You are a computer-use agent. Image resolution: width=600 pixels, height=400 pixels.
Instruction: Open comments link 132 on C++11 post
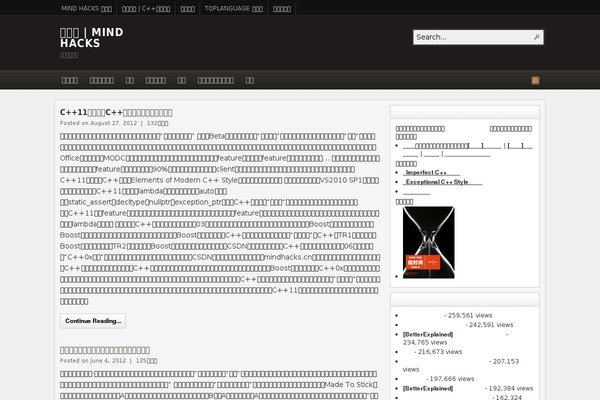pyautogui.click(x=157, y=123)
